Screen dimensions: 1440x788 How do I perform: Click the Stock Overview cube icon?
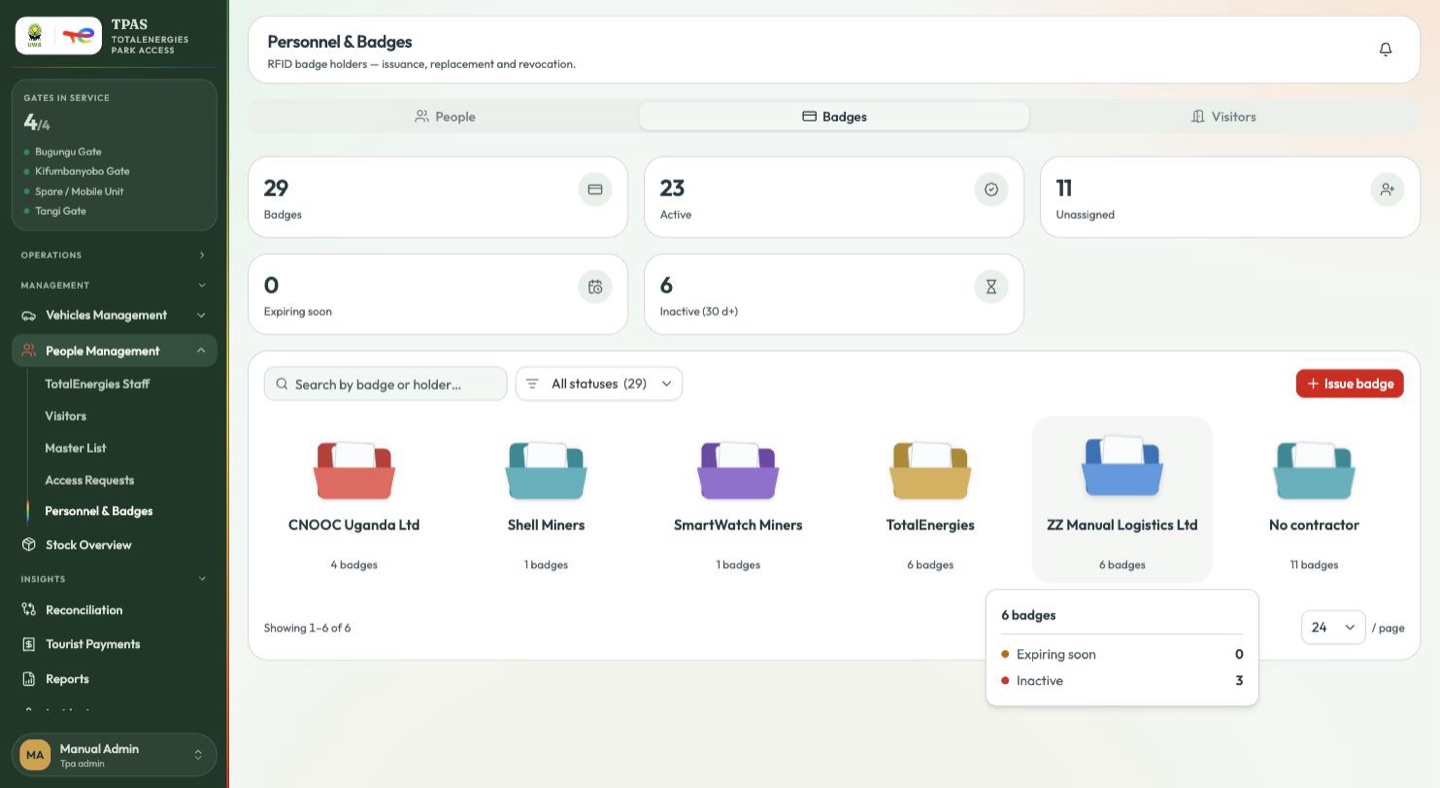(x=29, y=545)
